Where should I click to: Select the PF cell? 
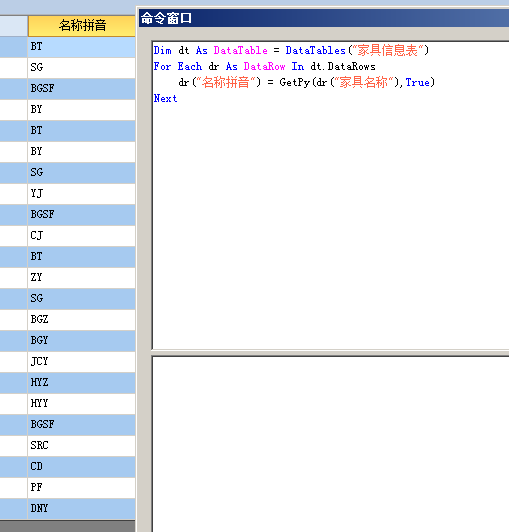tap(82, 488)
